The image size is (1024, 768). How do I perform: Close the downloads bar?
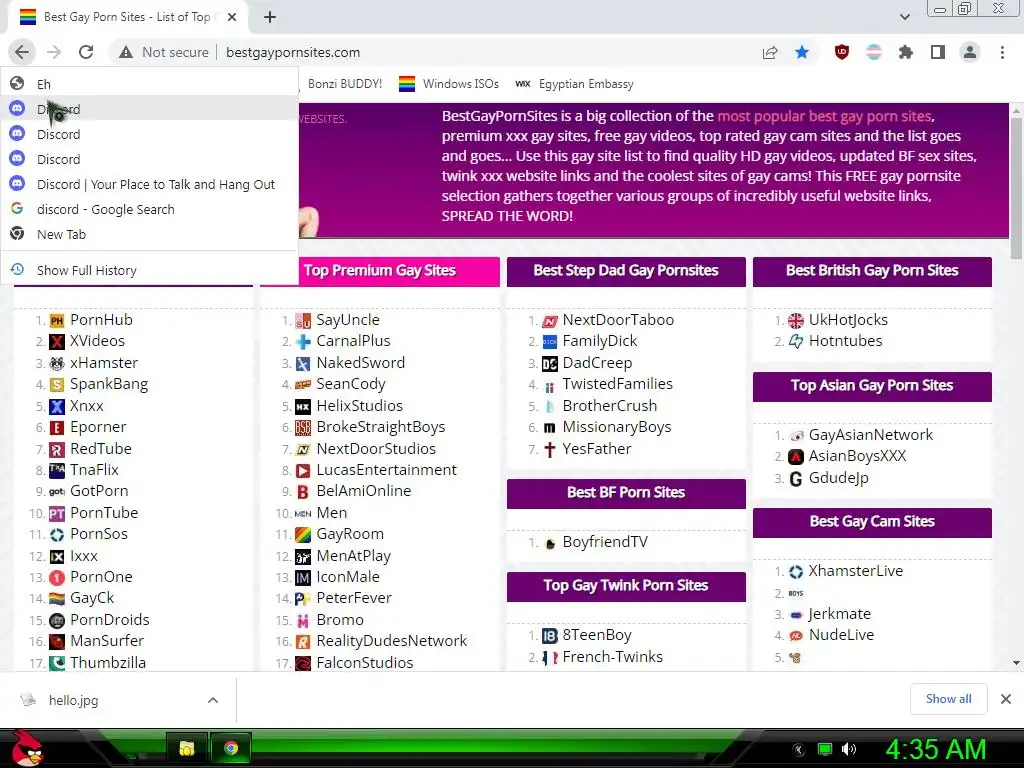tap(1006, 699)
